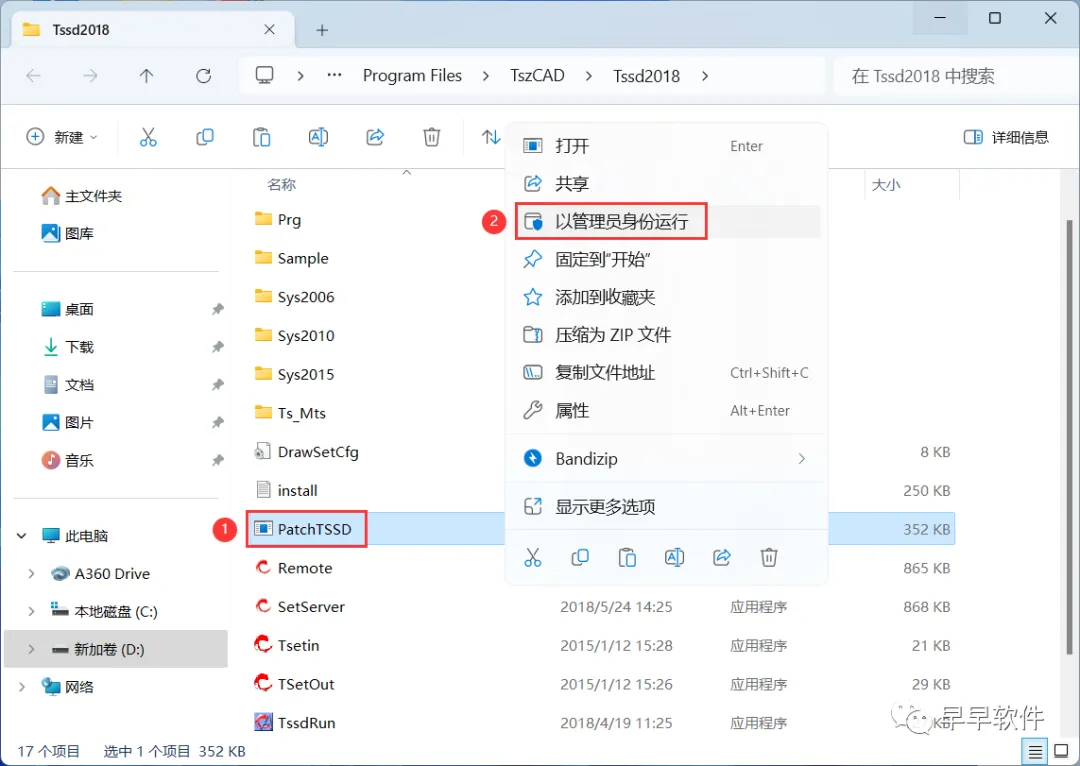Go up one folder level
Viewport: 1080px width, 766px height.
[x=146, y=76]
